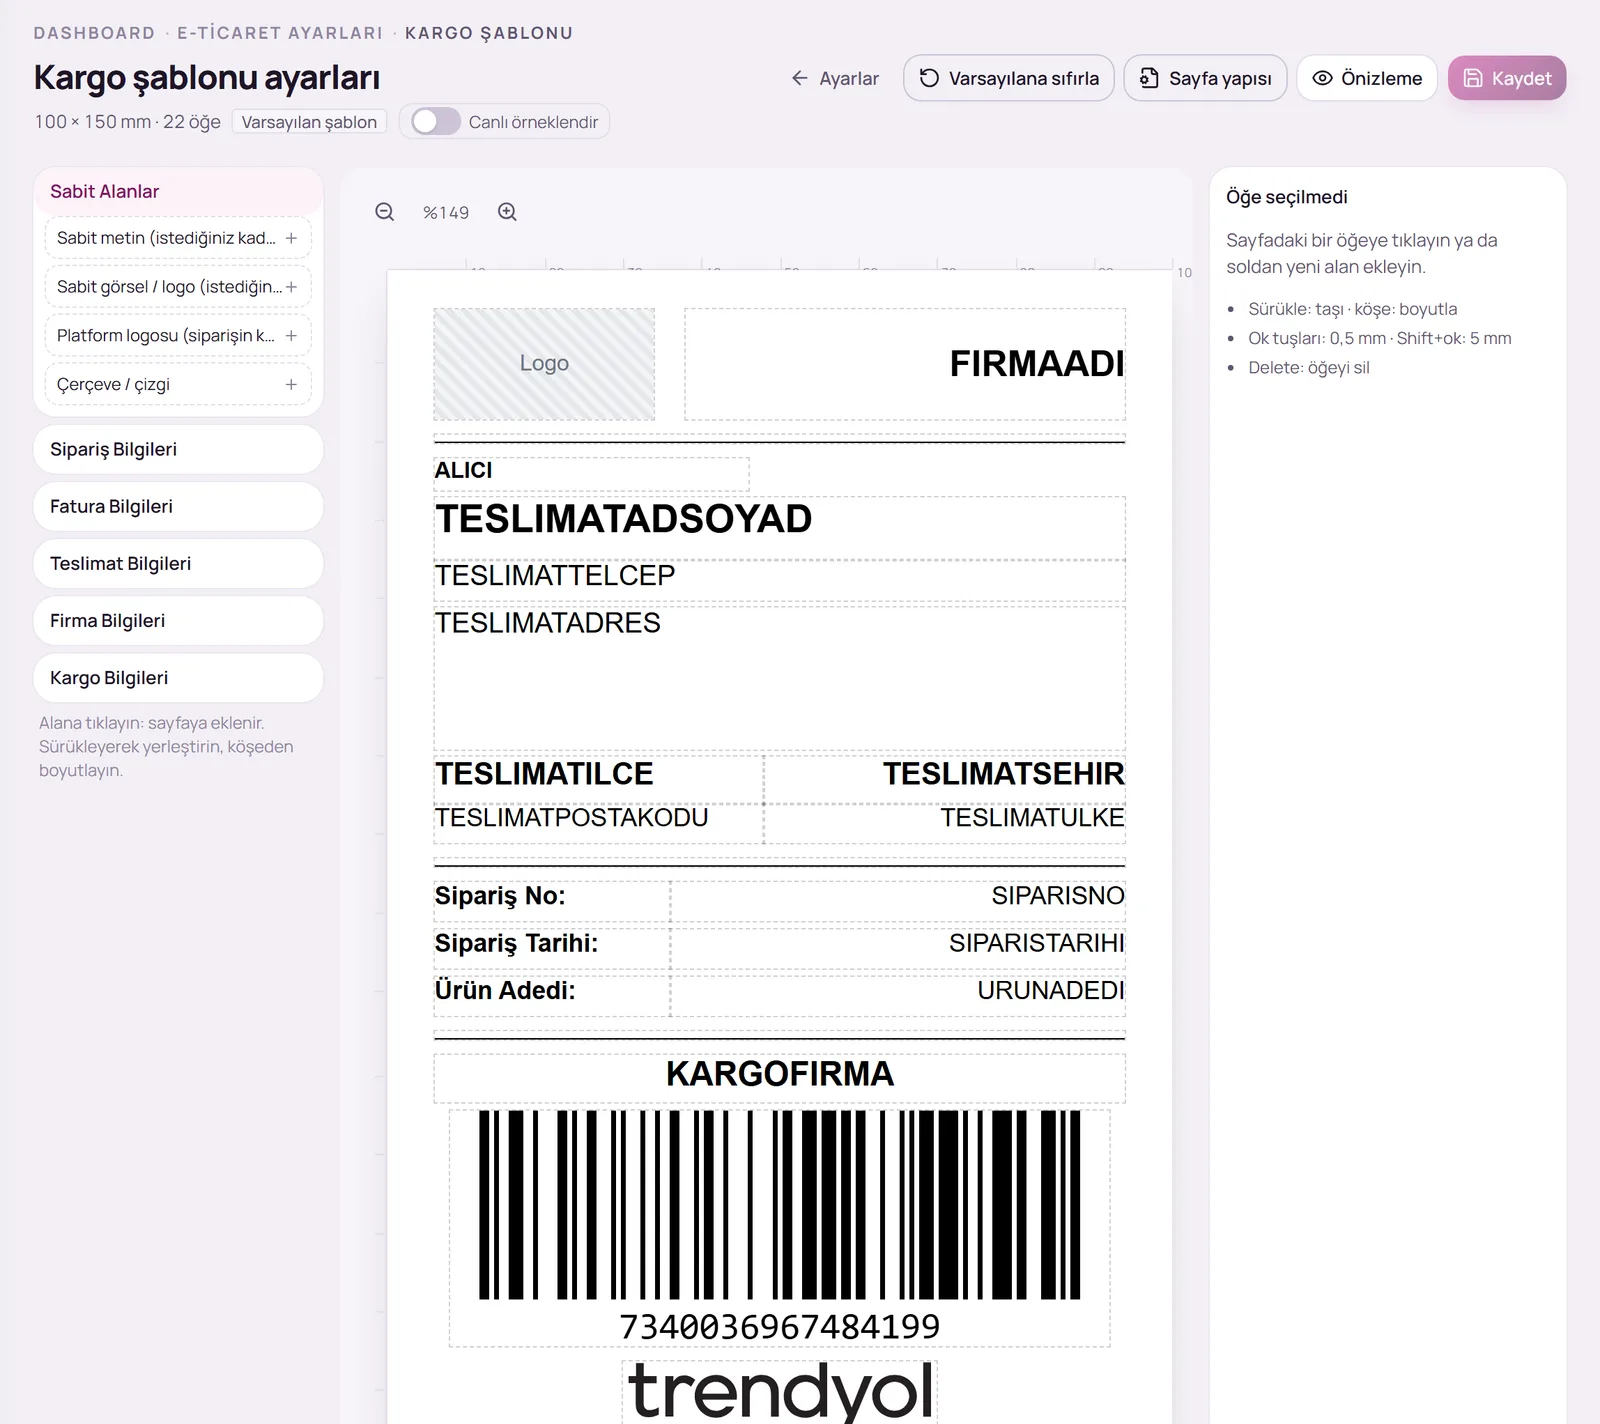Image resolution: width=1600 pixels, height=1424 pixels.
Task: Open the Önizleme preview
Action: (1367, 78)
